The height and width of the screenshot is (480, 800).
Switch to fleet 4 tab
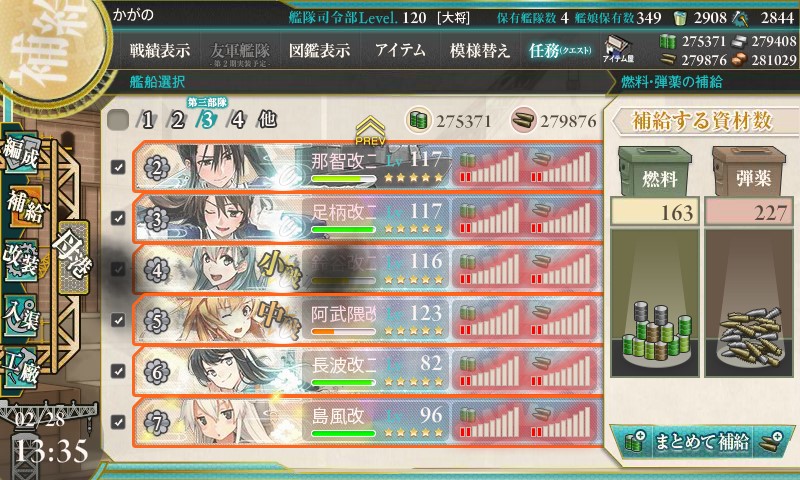click(237, 120)
